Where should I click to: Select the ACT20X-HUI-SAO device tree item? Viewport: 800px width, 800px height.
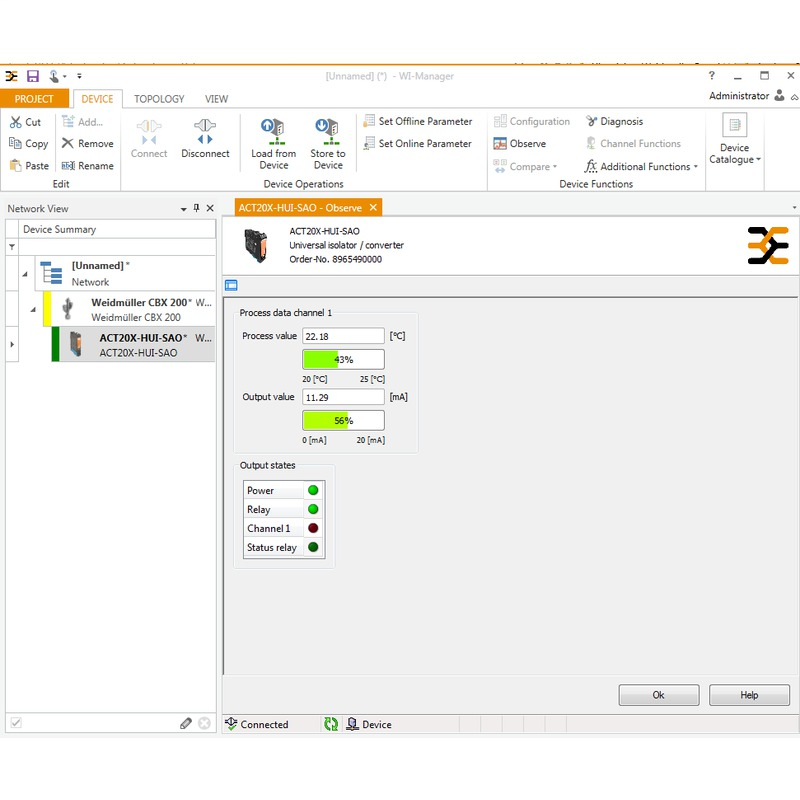tap(134, 345)
